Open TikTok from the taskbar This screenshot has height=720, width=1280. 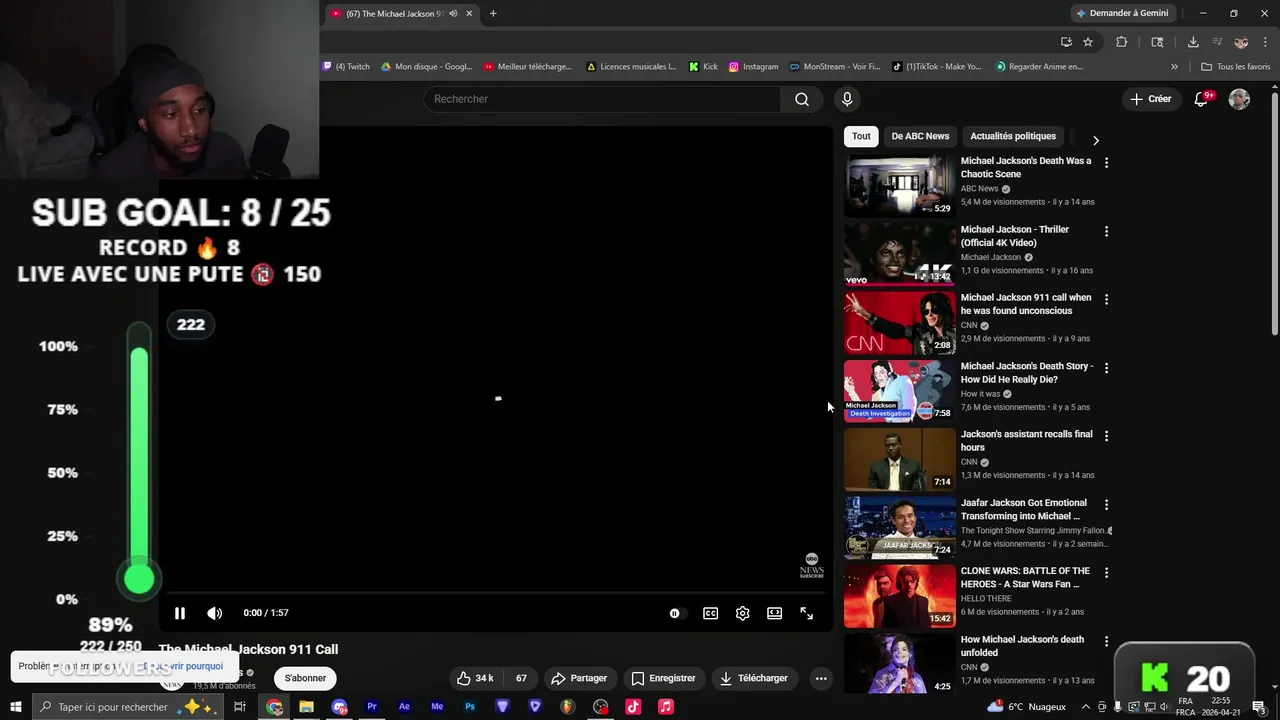pos(632,707)
